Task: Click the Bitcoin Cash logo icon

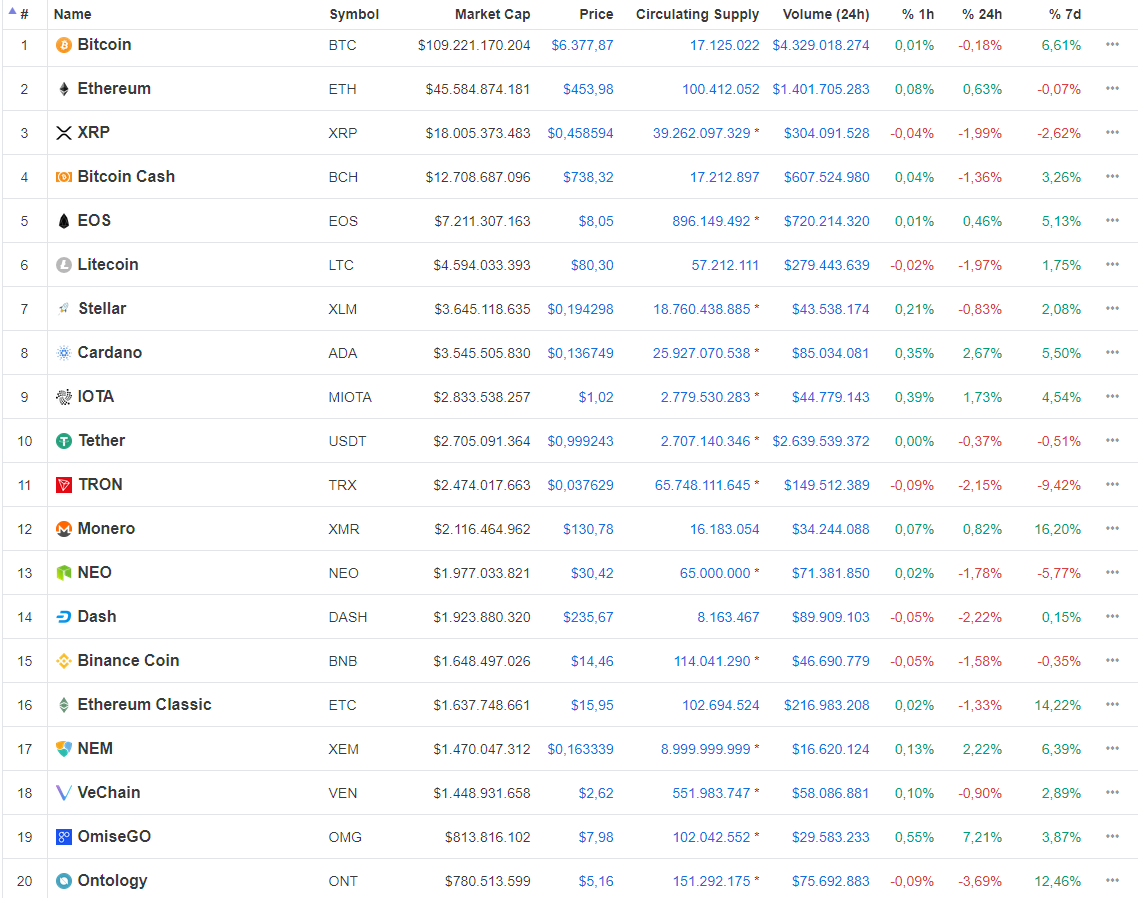Action: point(64,177)
